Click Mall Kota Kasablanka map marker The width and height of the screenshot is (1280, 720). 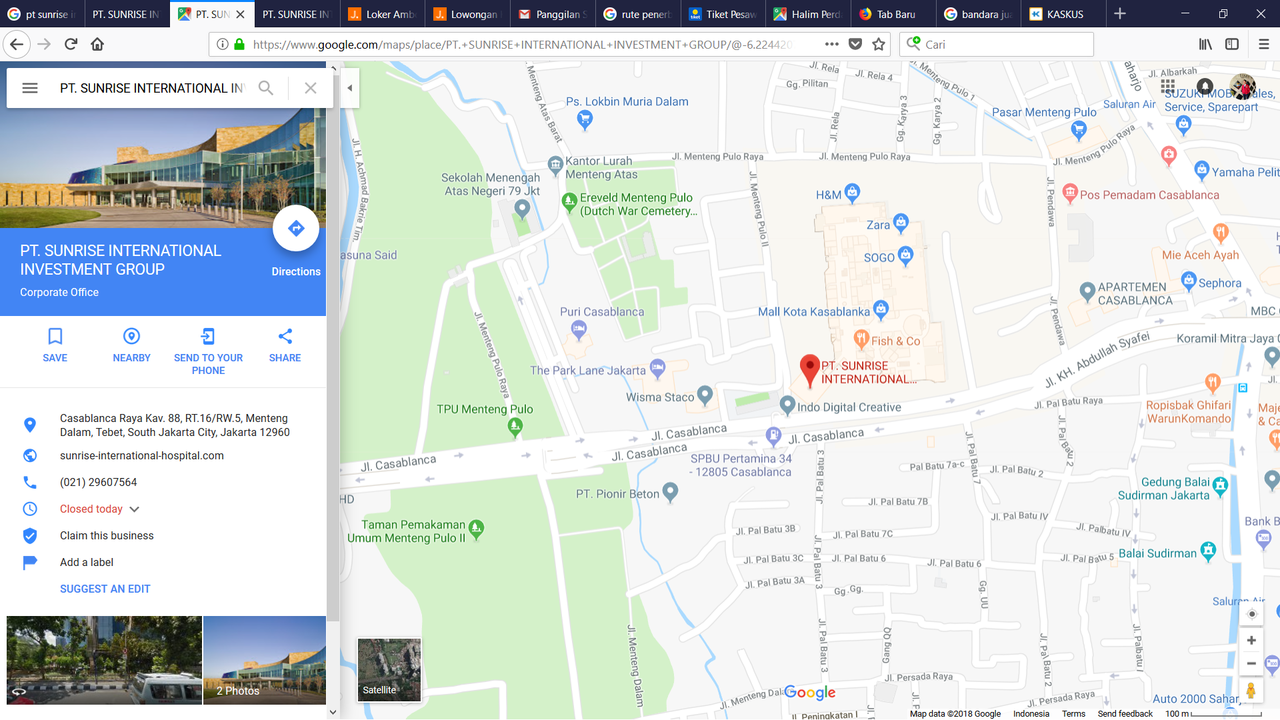tap(880, 309)
